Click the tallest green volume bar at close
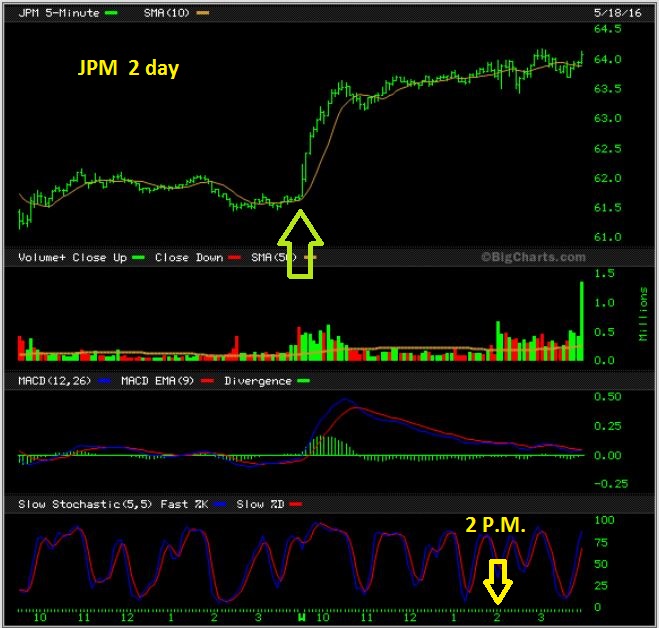This screenshot has width=659, height=628. tap(582, 321)
